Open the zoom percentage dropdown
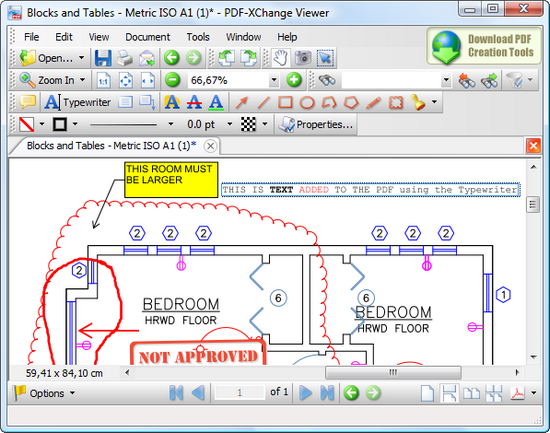The image size is (550, 433). (x=274, y=80)
